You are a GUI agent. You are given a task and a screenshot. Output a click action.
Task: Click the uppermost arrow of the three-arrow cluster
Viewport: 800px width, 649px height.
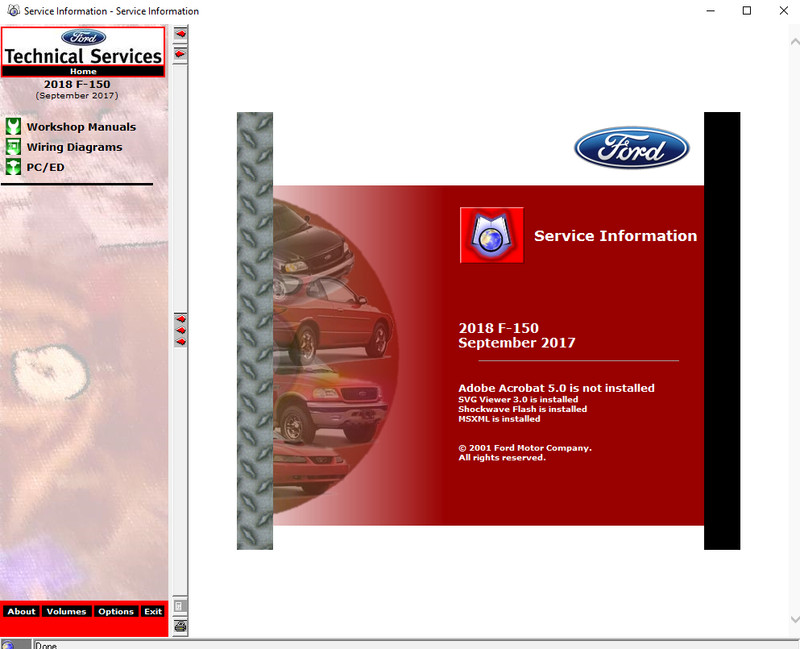[181, 319]
